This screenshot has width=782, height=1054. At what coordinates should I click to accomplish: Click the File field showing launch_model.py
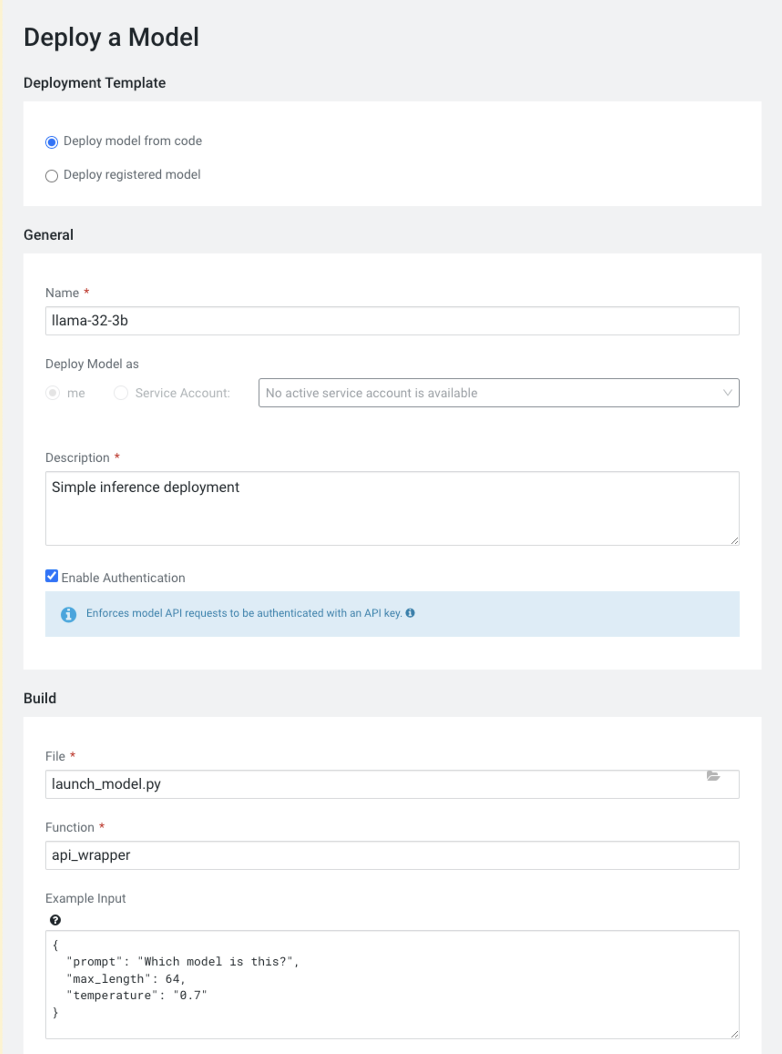pos(370,784)
